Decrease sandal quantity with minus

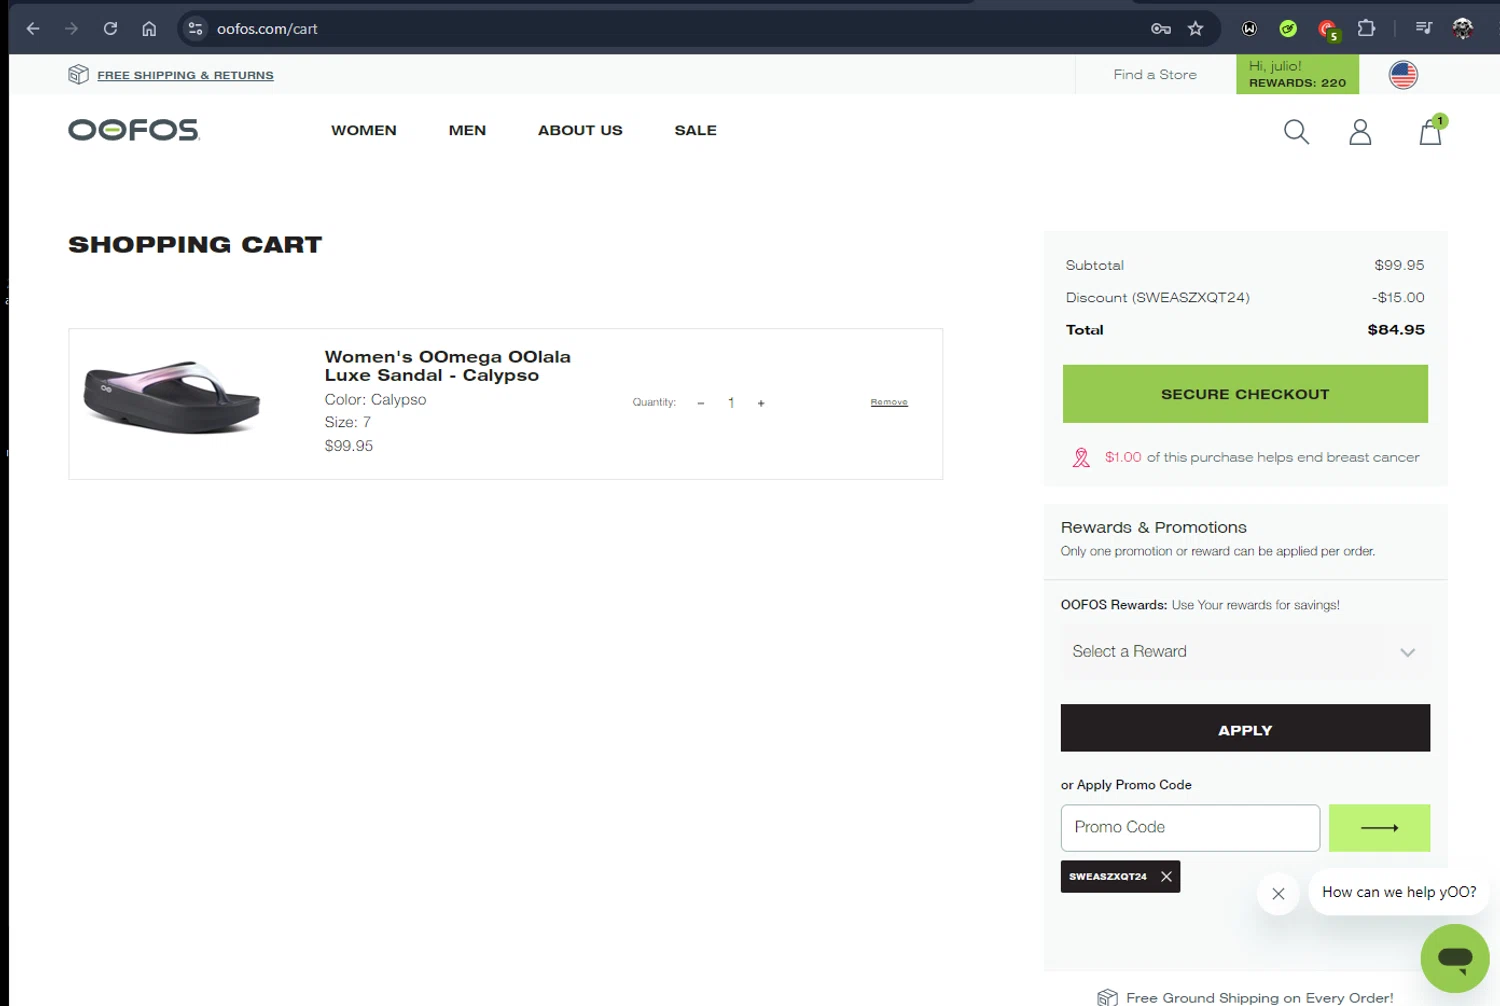[x=700, y=403]
